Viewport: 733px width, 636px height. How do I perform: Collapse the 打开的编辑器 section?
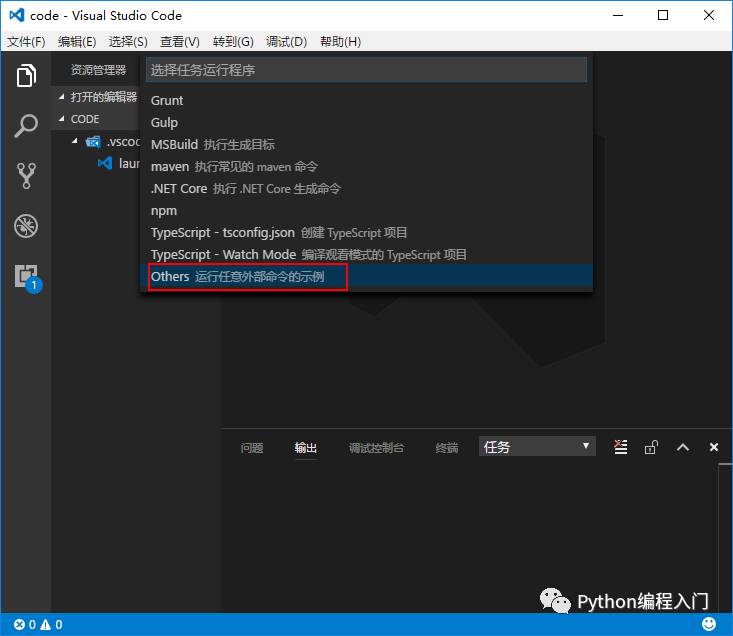coord(62,97)
